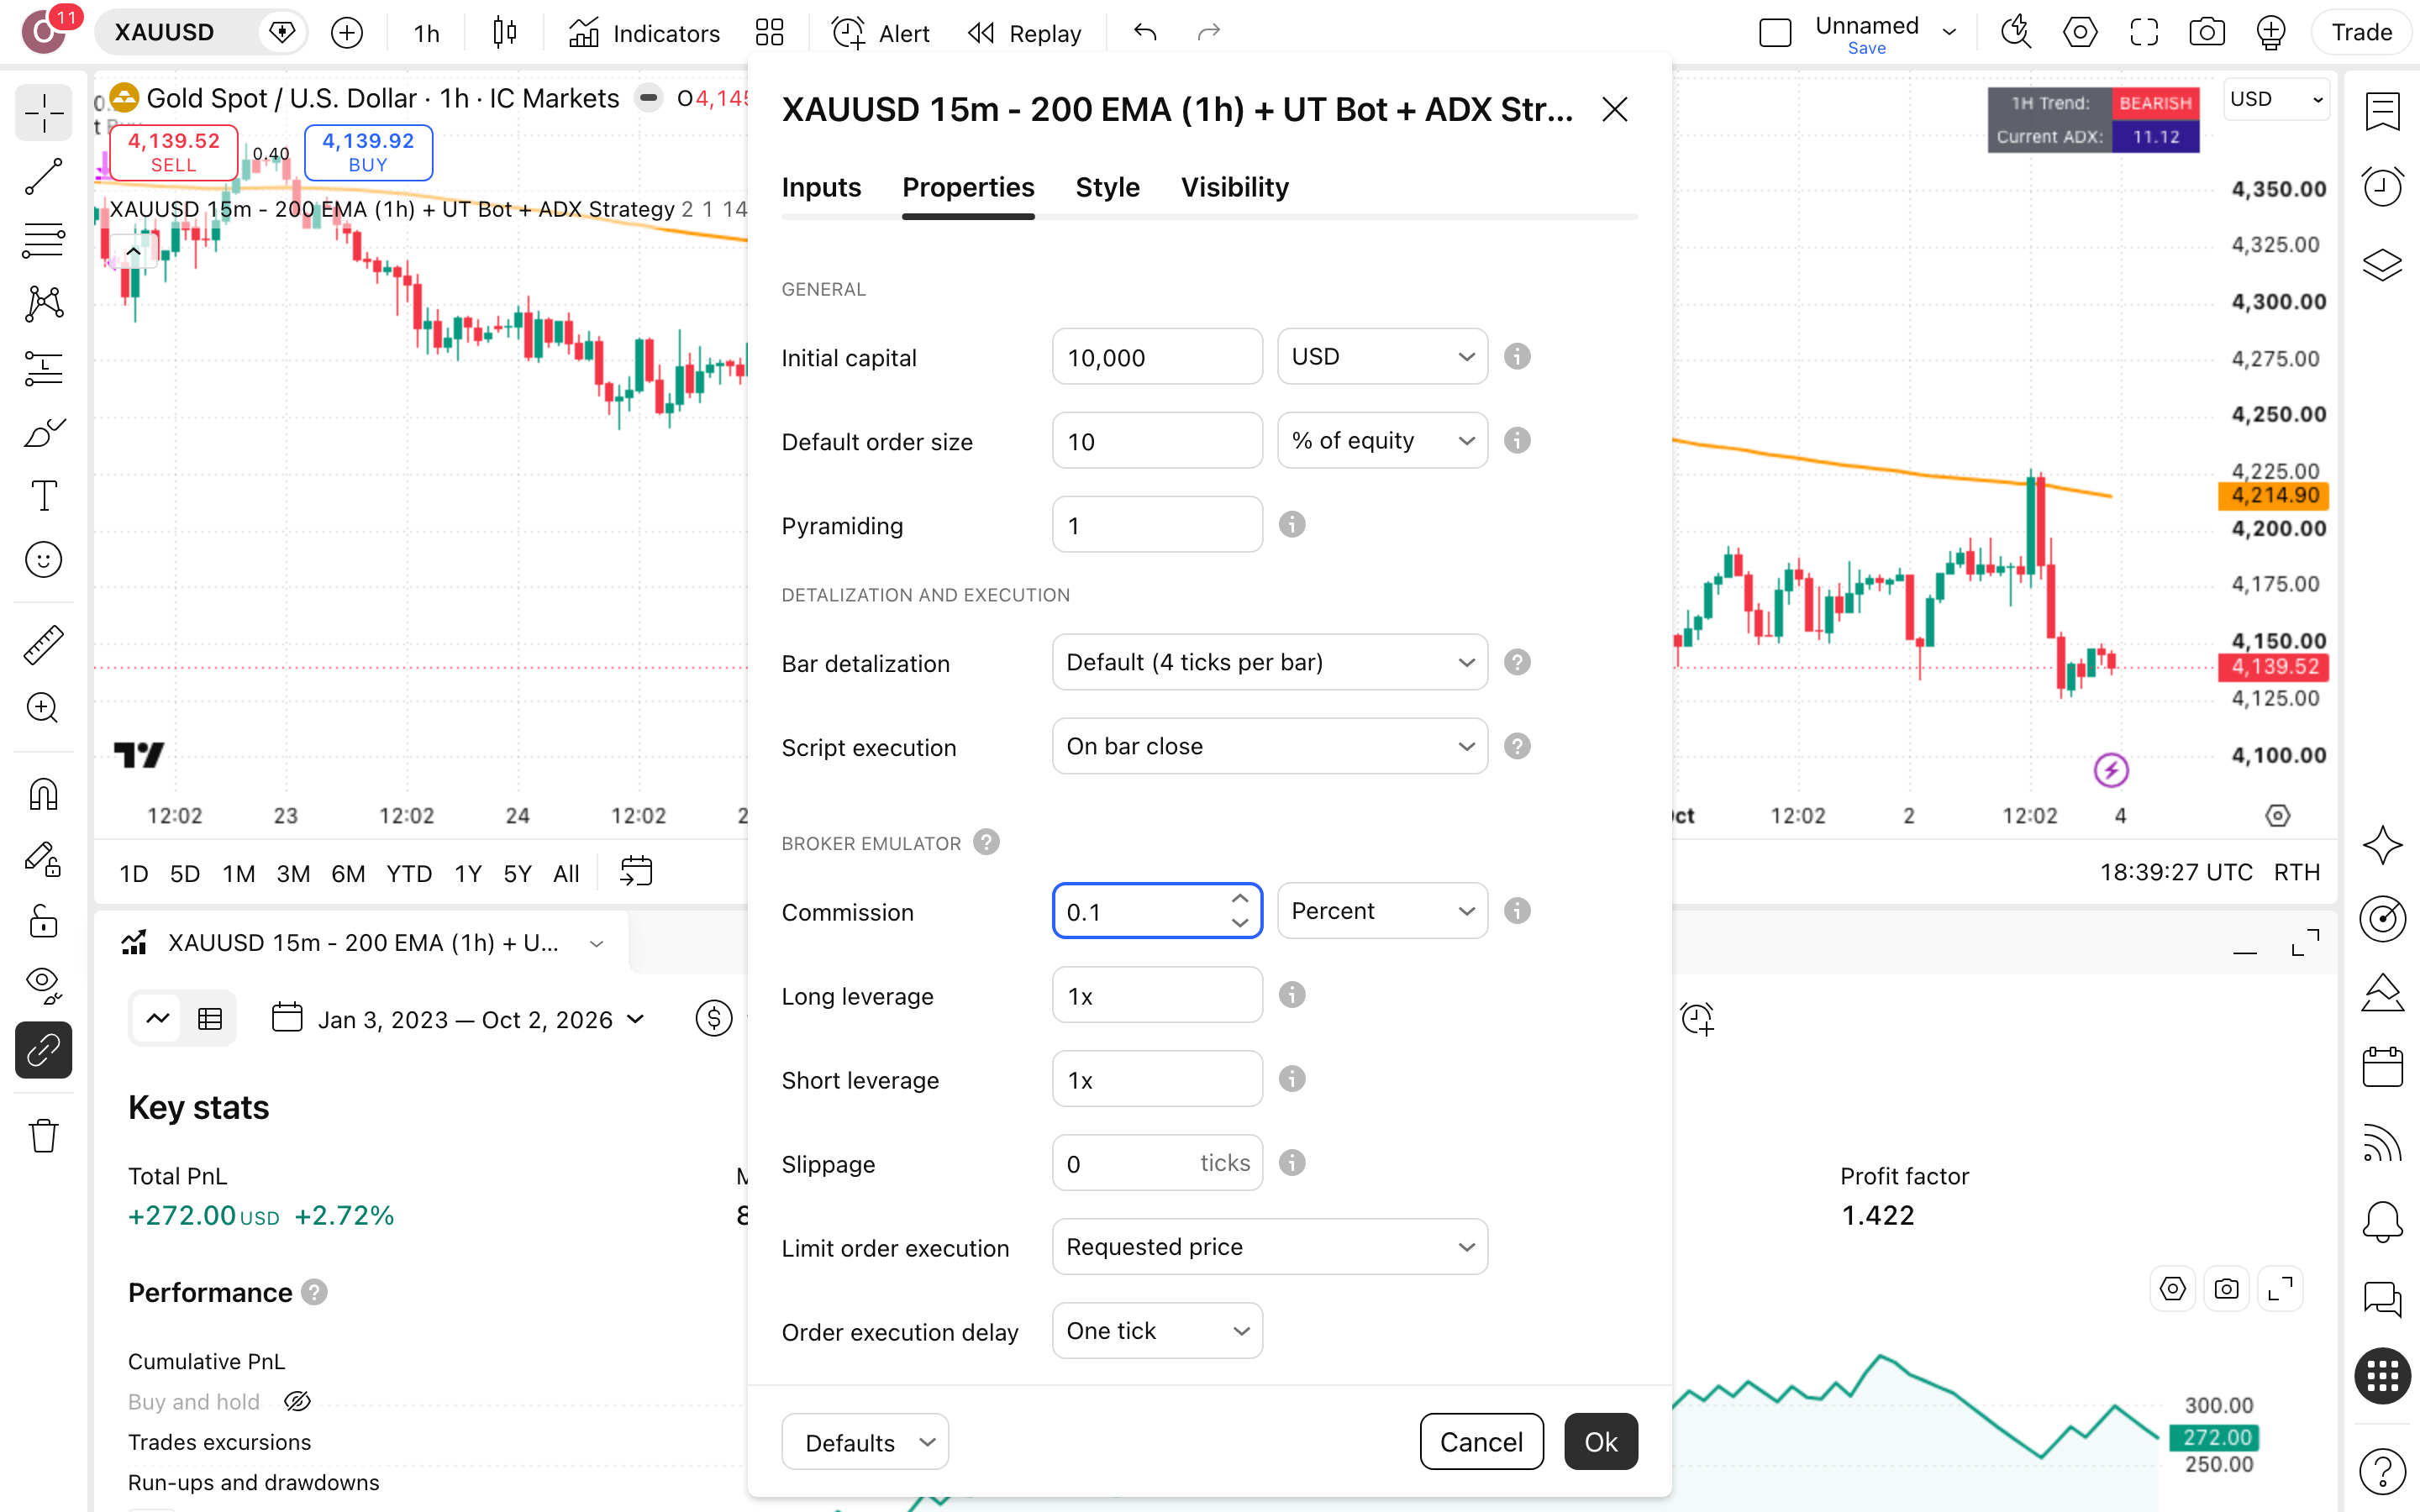Activate the zoom in tool
Viewport: 2420px width, 1512px height.
click(x=43, y=708)
